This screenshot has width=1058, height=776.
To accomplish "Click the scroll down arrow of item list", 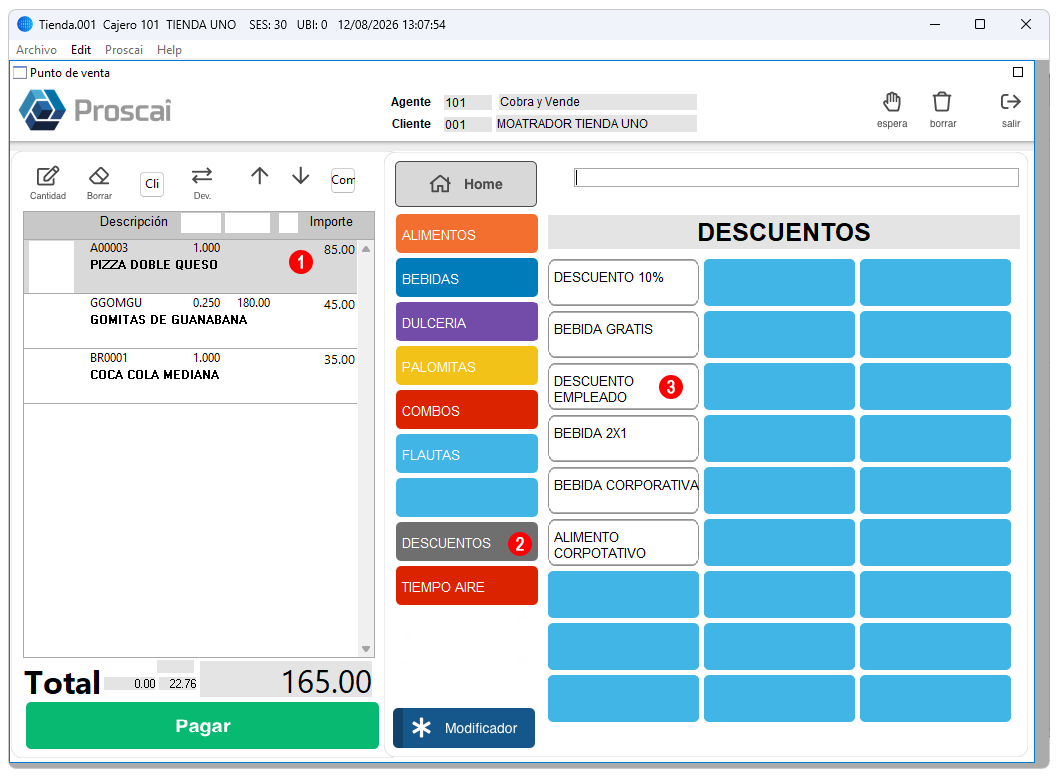I will point(366,648).
